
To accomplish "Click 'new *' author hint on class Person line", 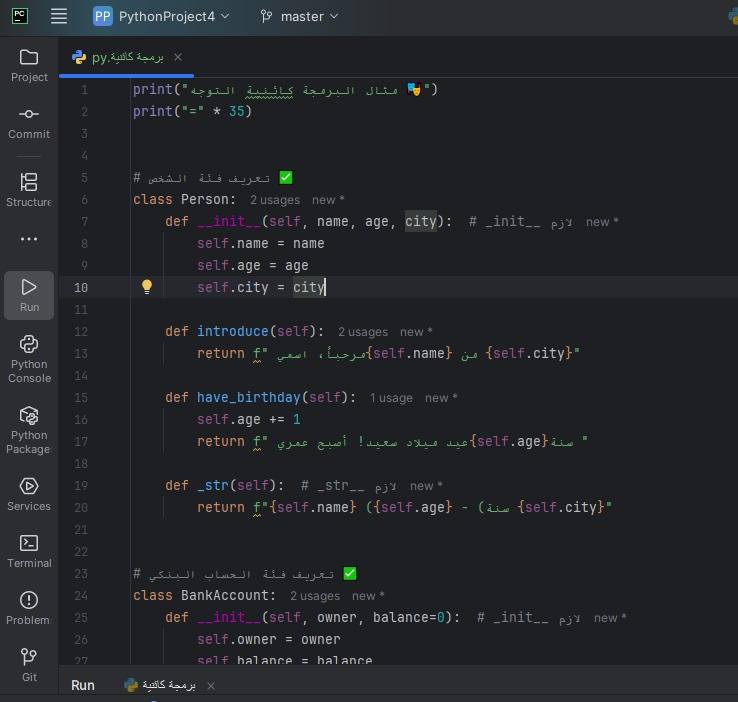I will (328, 200).
